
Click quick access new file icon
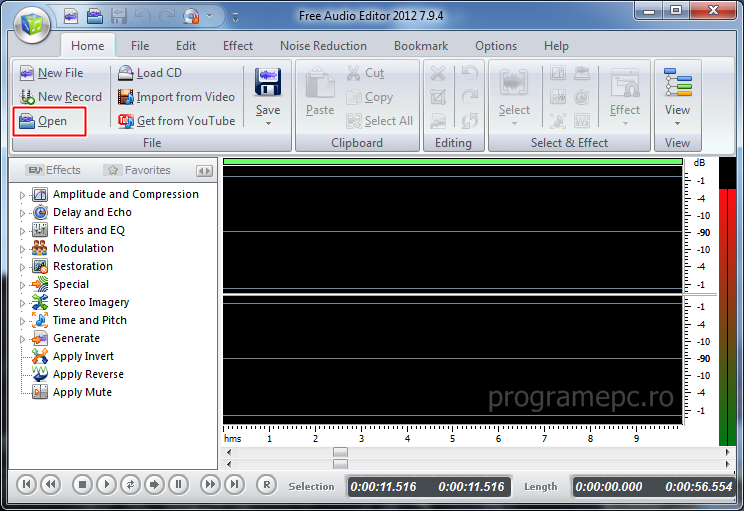pyautogui.click(x=71, y=17)
